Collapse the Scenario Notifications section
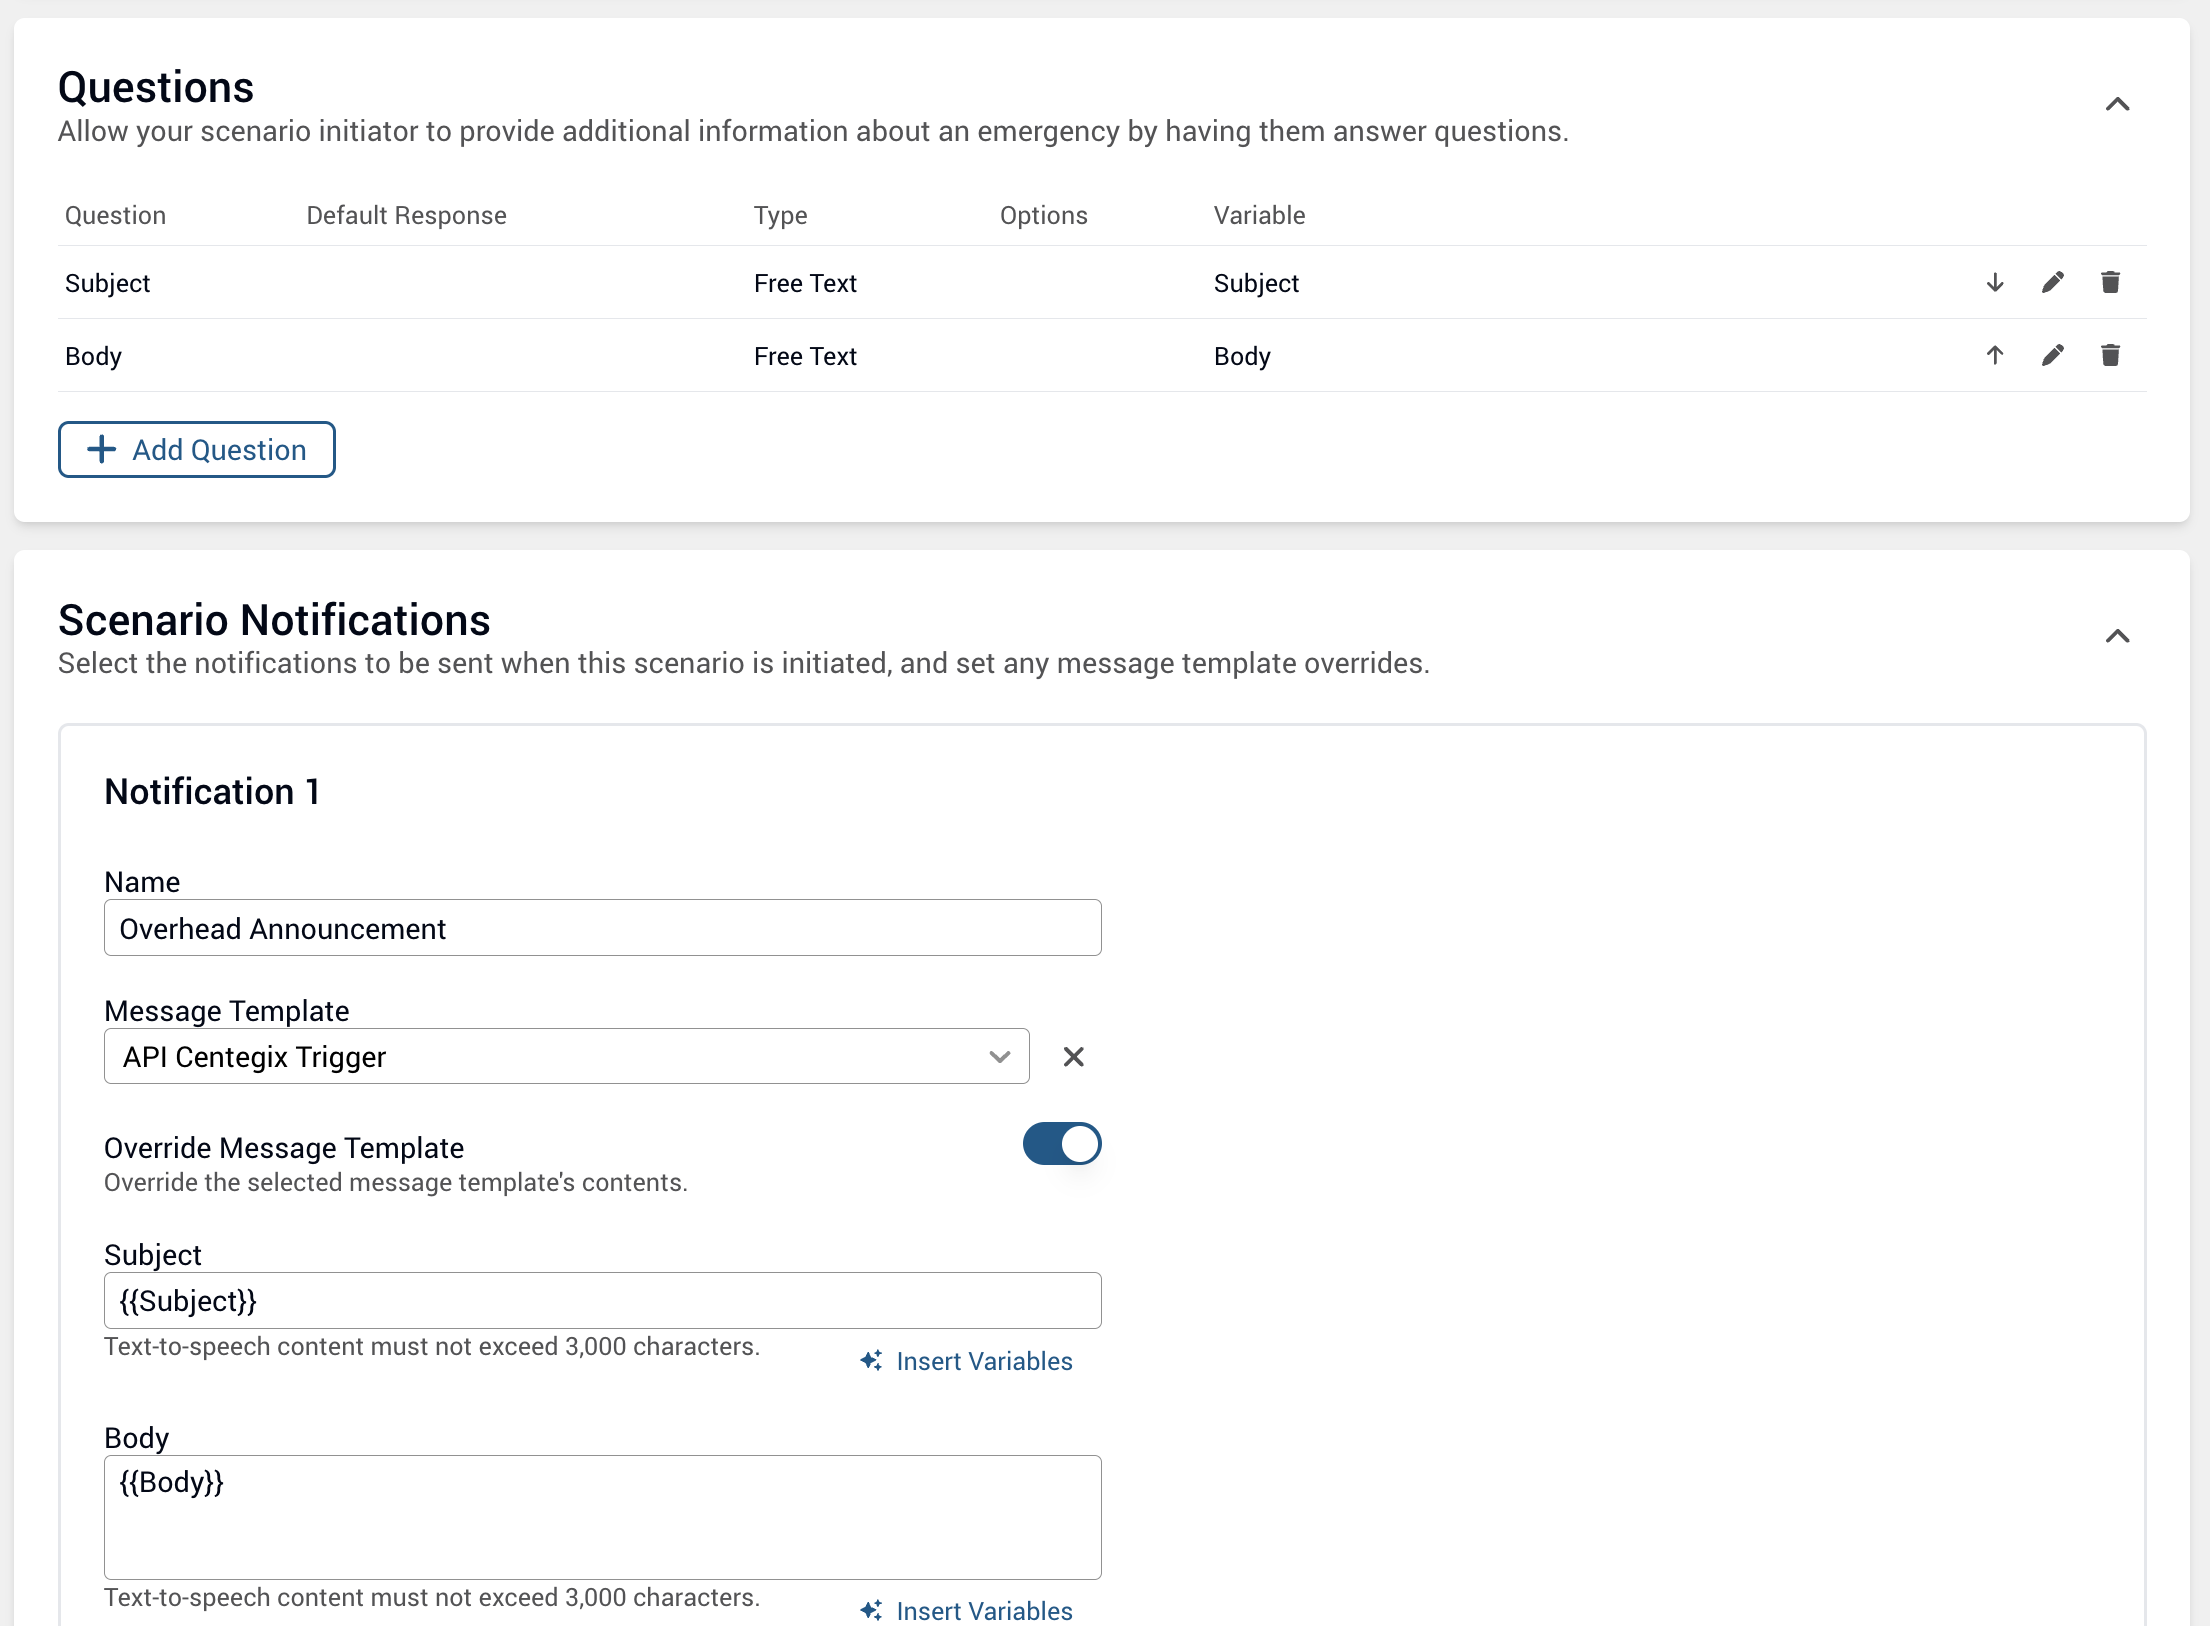Viewport: 2210px width, 1626px height. coord(2118,636)
